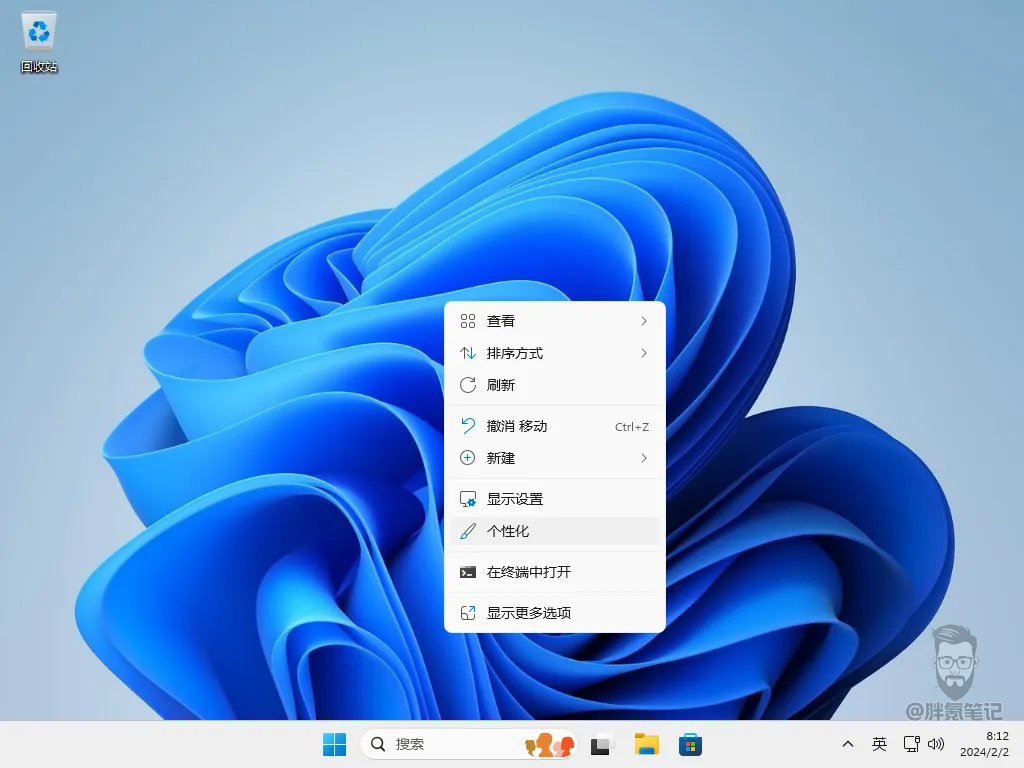Click the Windows Start button
The image size is (1024, 768).
(x=334, y=744)
